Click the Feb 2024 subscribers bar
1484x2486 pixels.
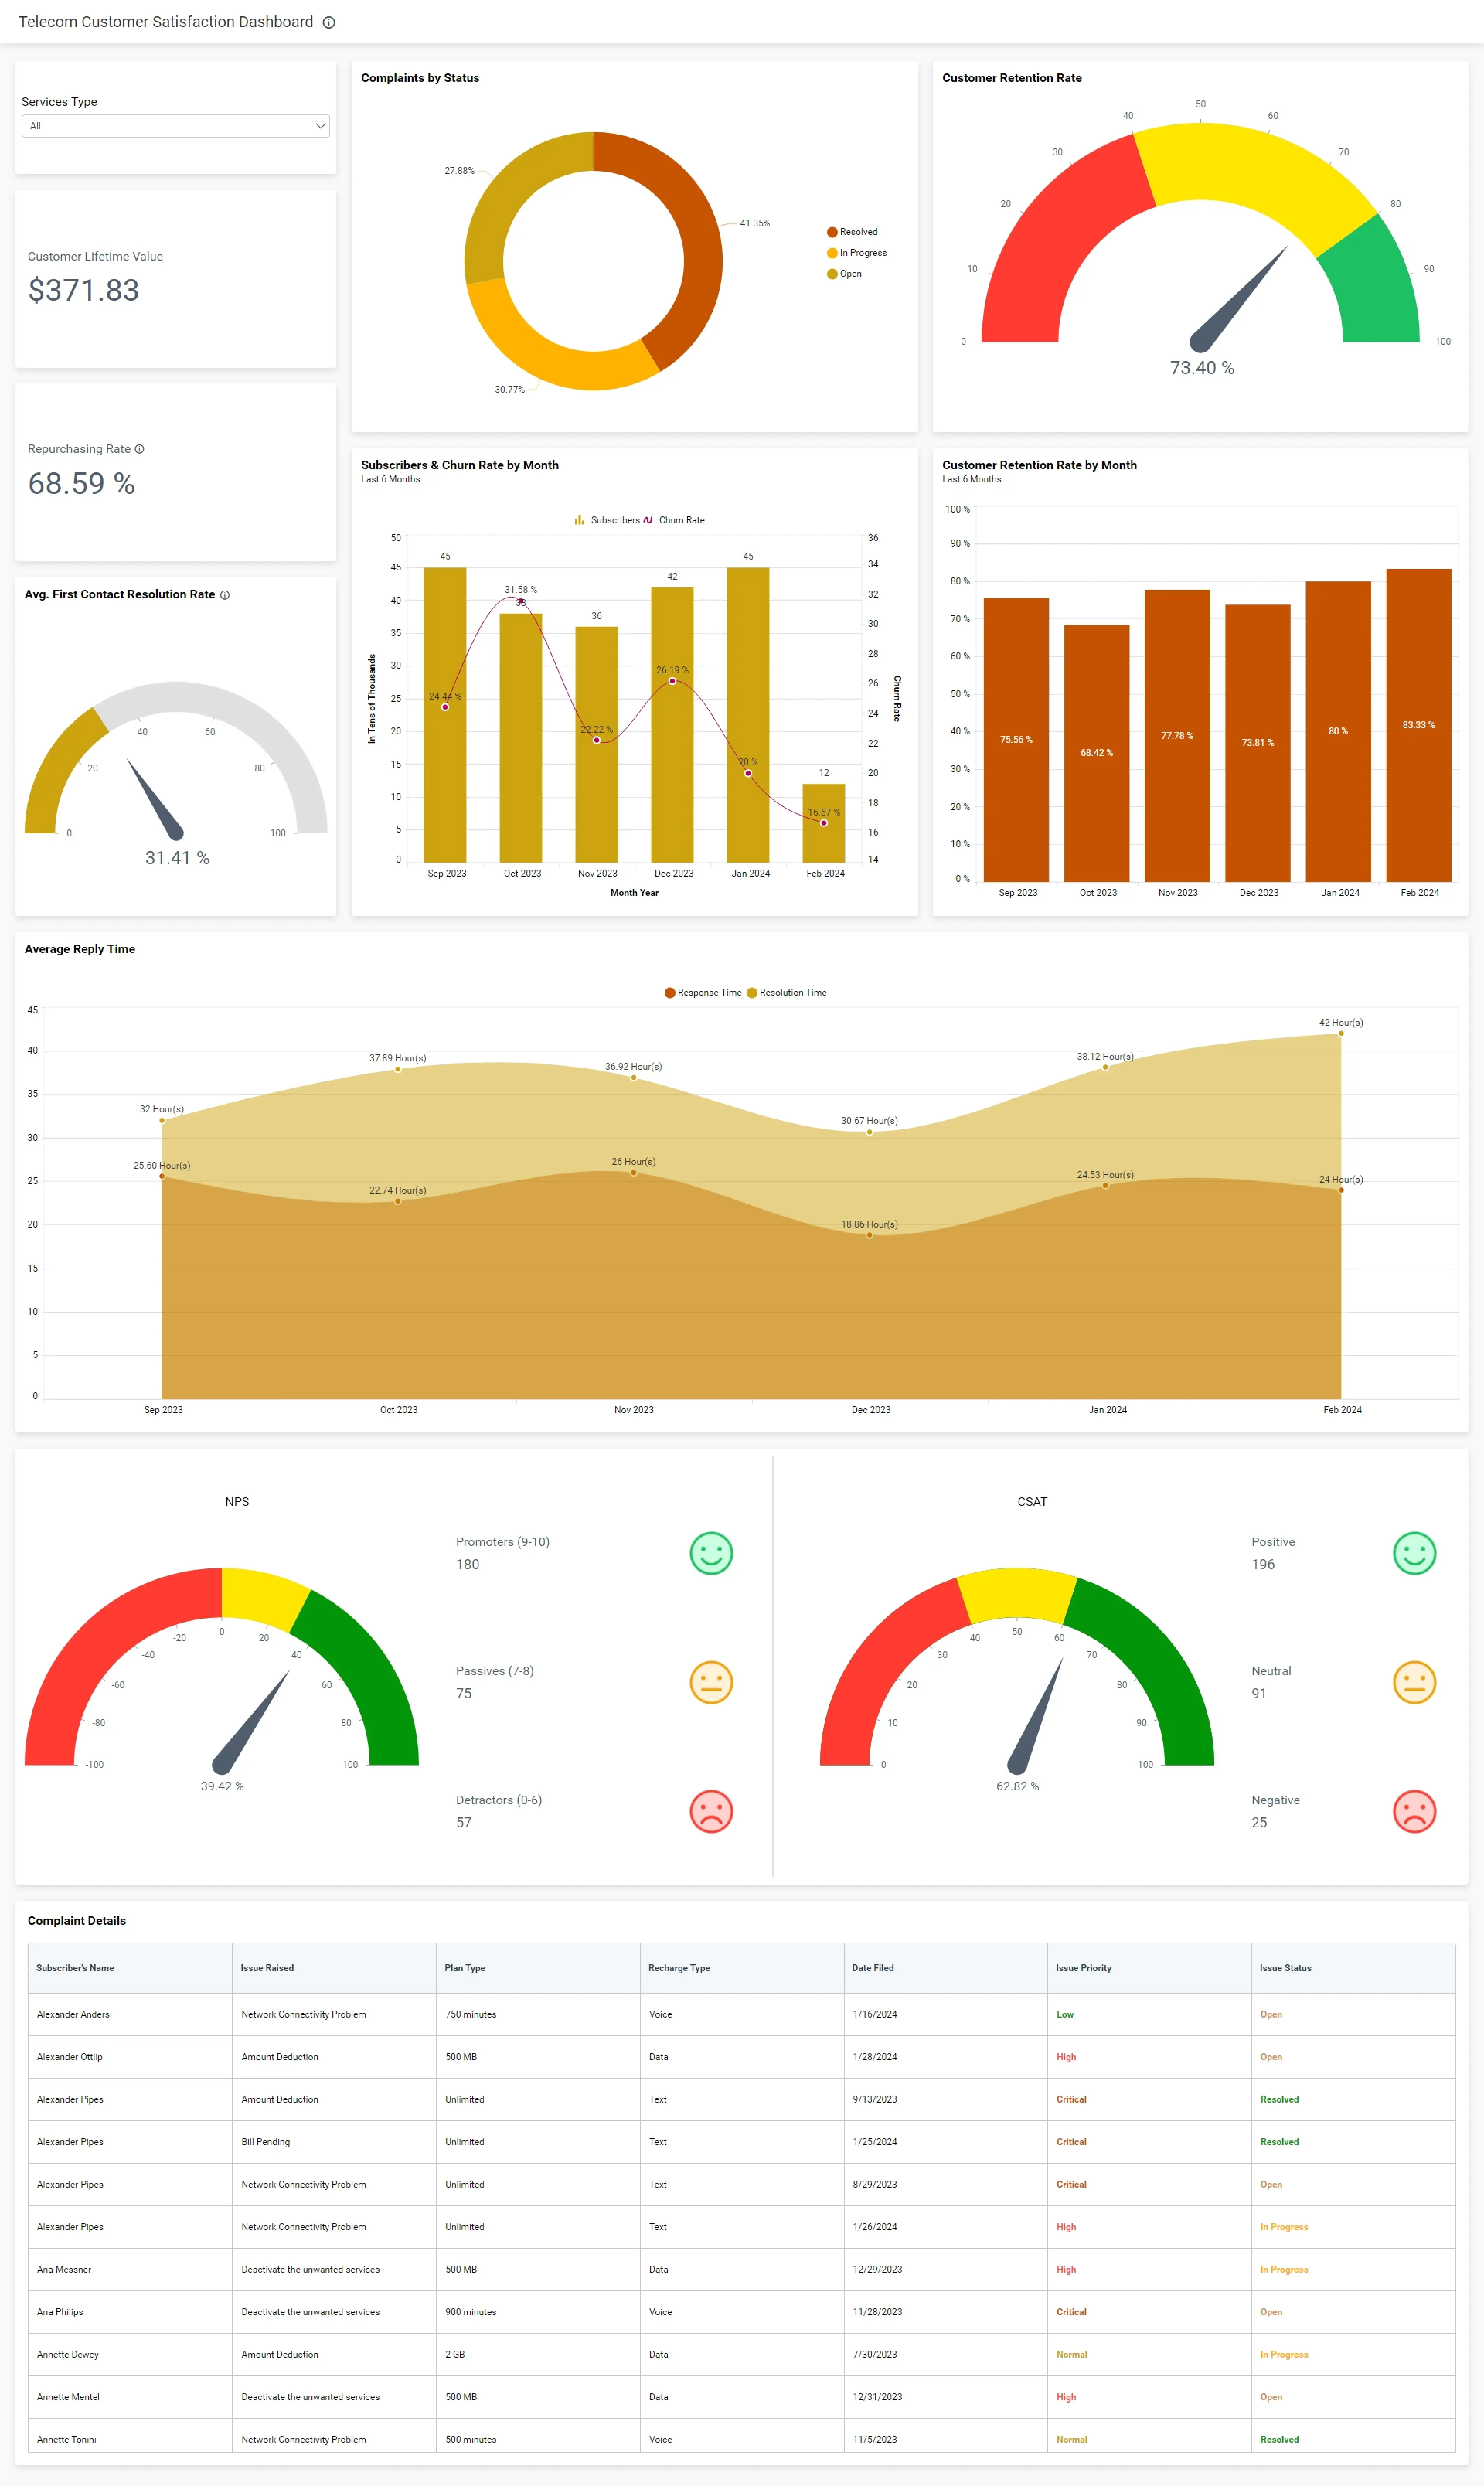[x=823, y=823]
